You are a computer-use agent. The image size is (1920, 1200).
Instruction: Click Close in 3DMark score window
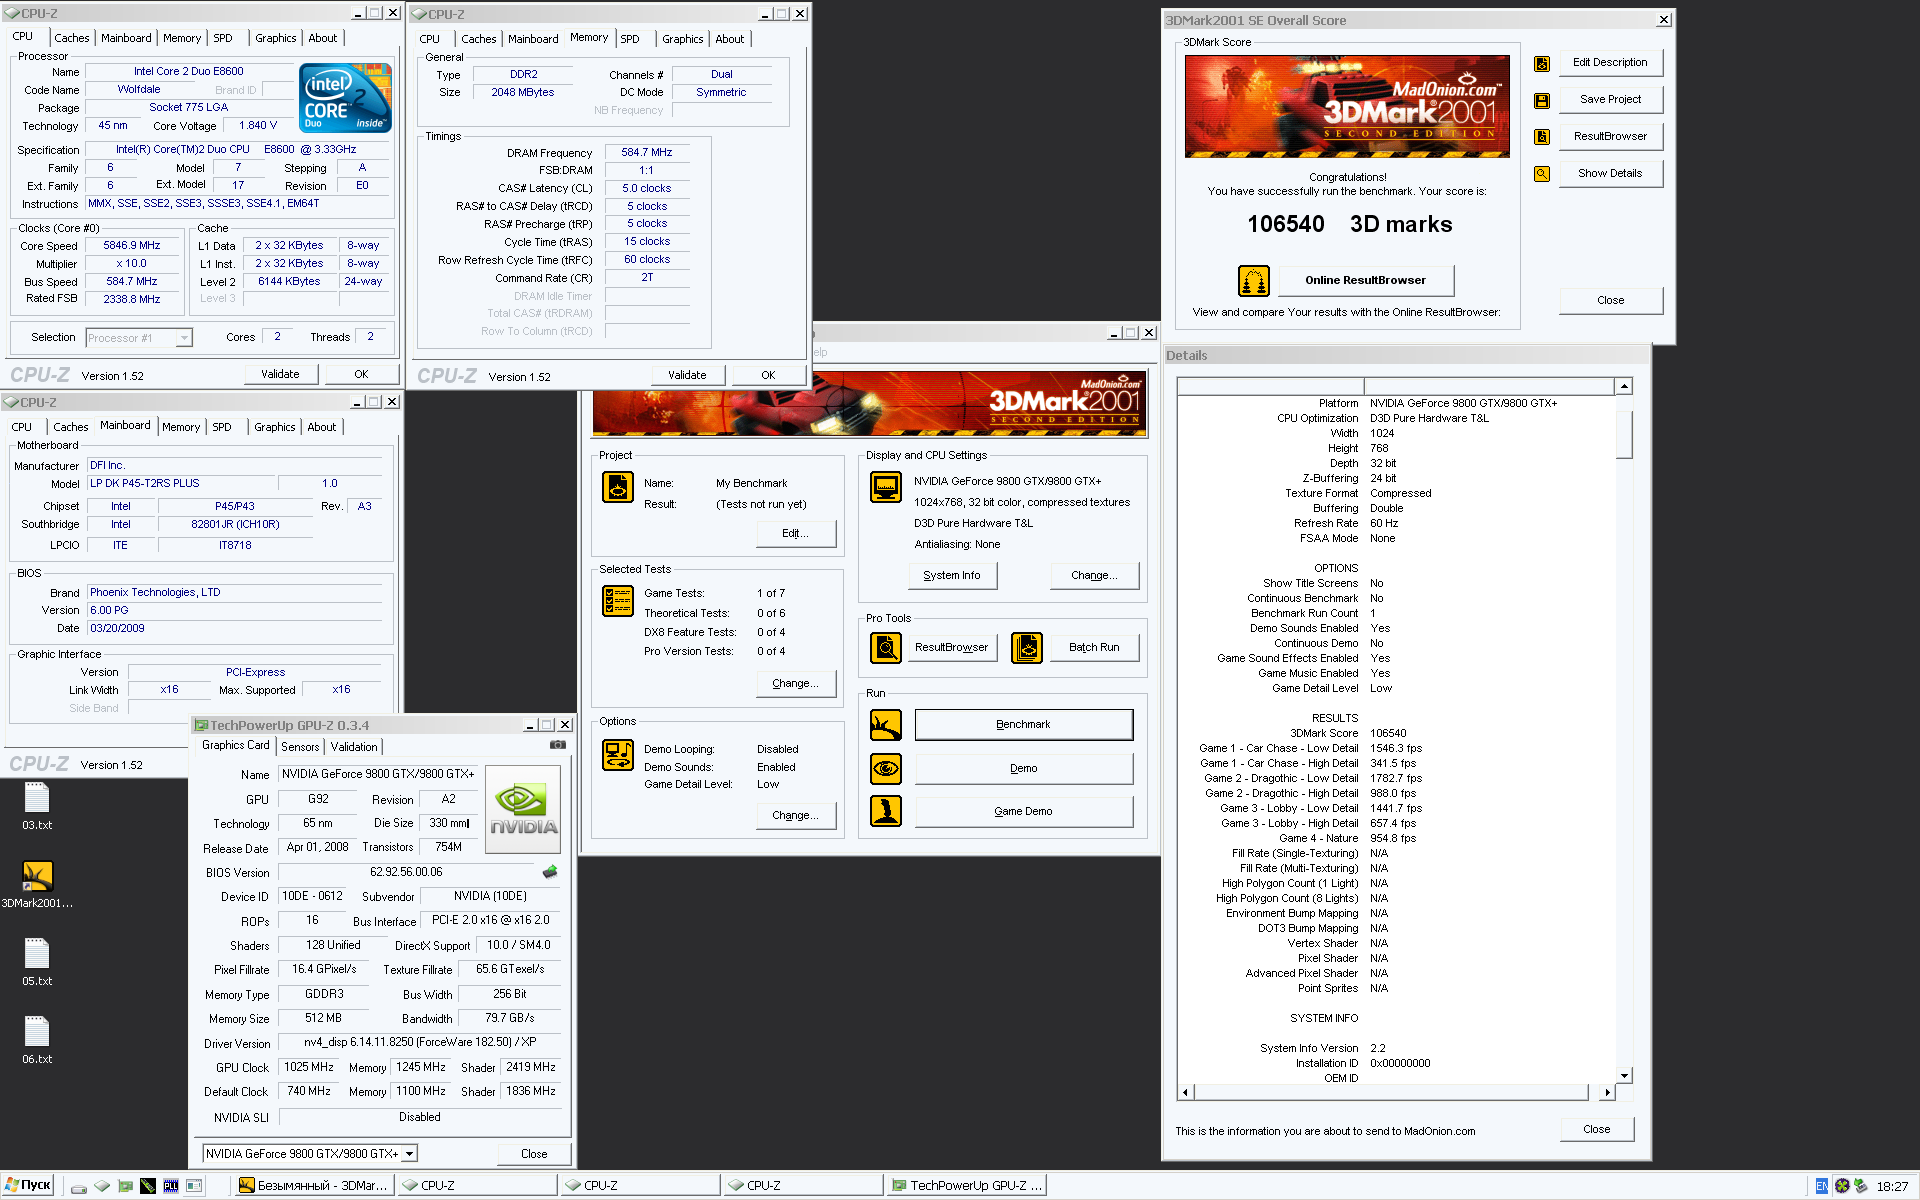[1610, 300]
